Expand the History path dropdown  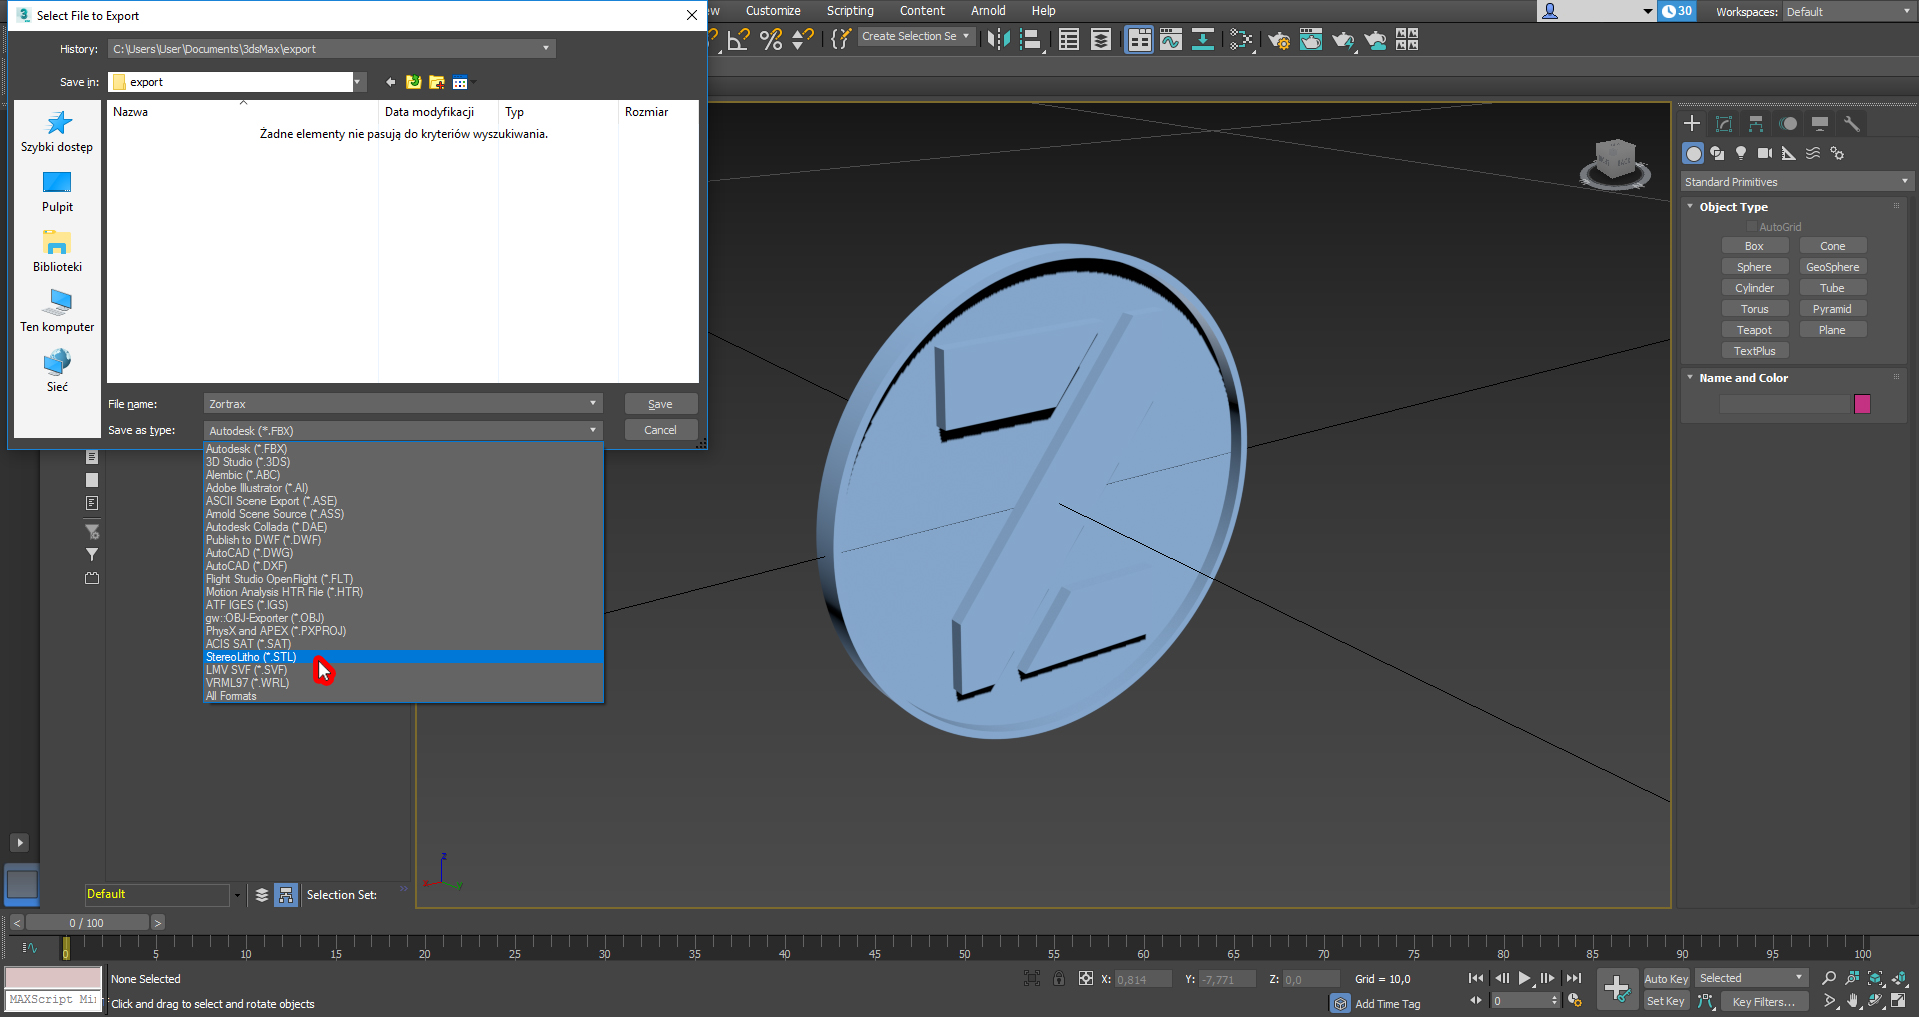coord(546,49)
